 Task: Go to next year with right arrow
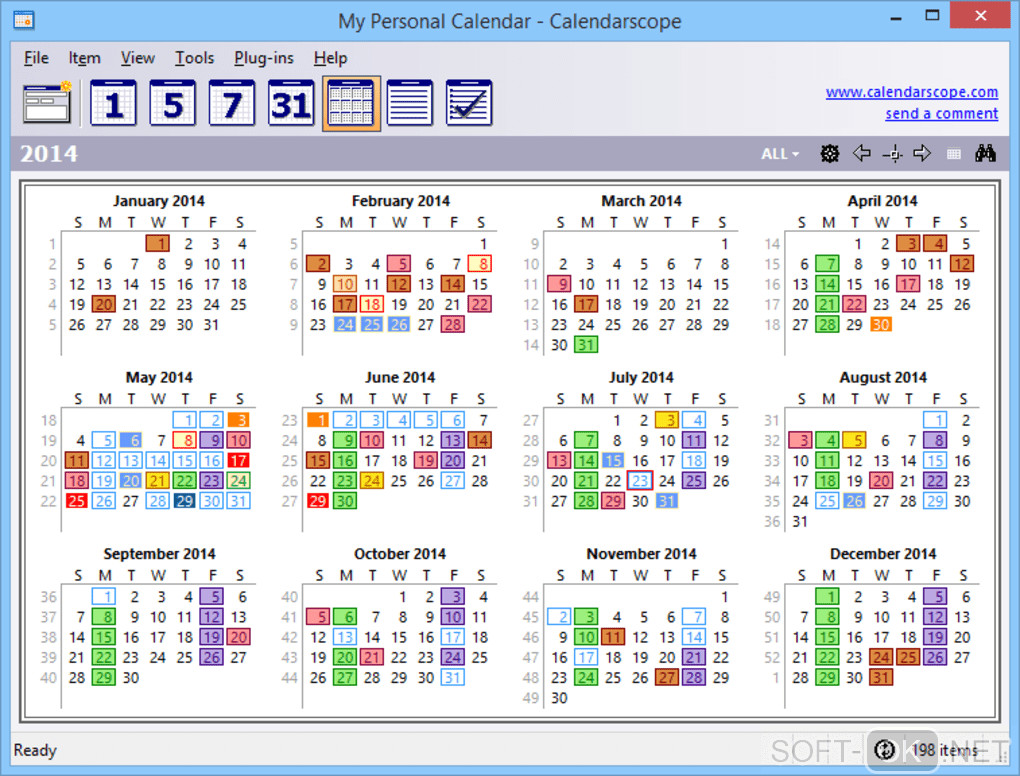(922, 154)
